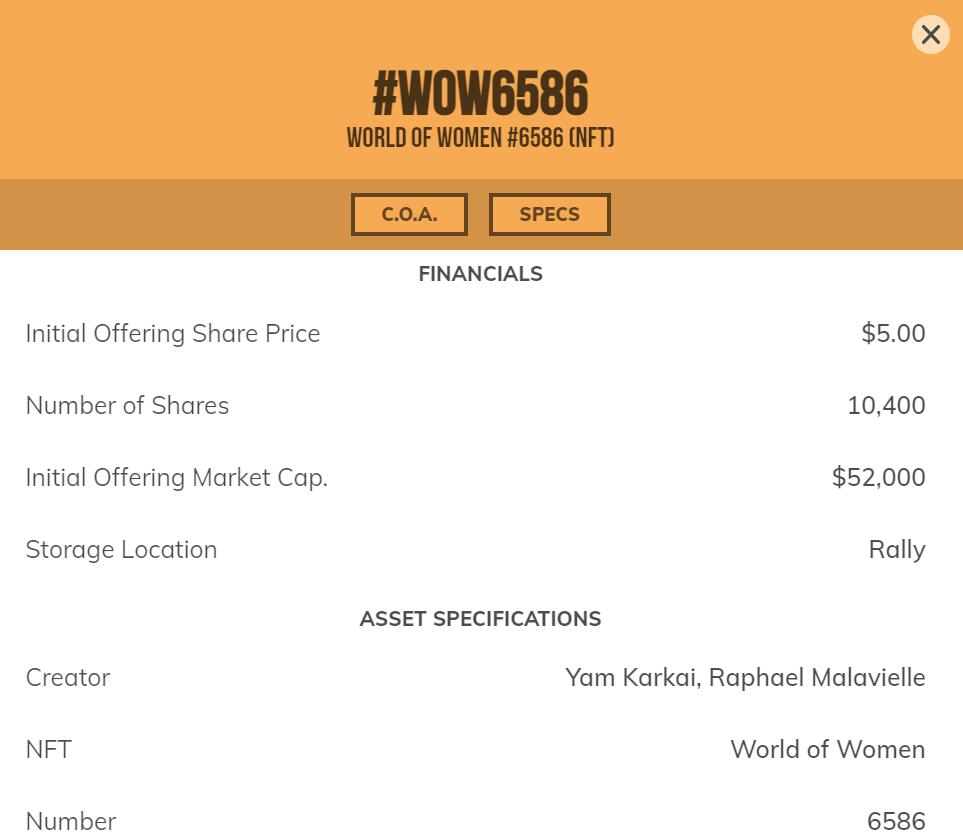The image size is (963, 840).
Task: Select the World of Women NFT value
Action: click(827, 749)
